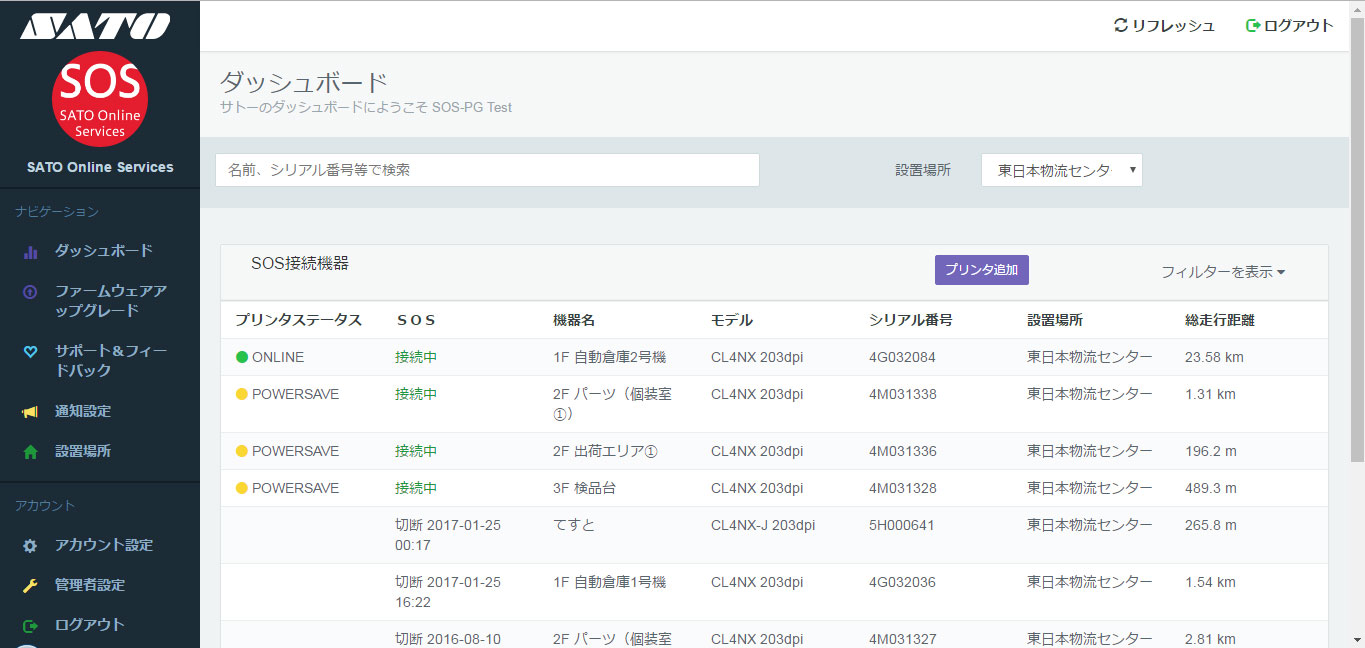
Task: Click the account settings gear icon
Action: click(x=30, y=546)
